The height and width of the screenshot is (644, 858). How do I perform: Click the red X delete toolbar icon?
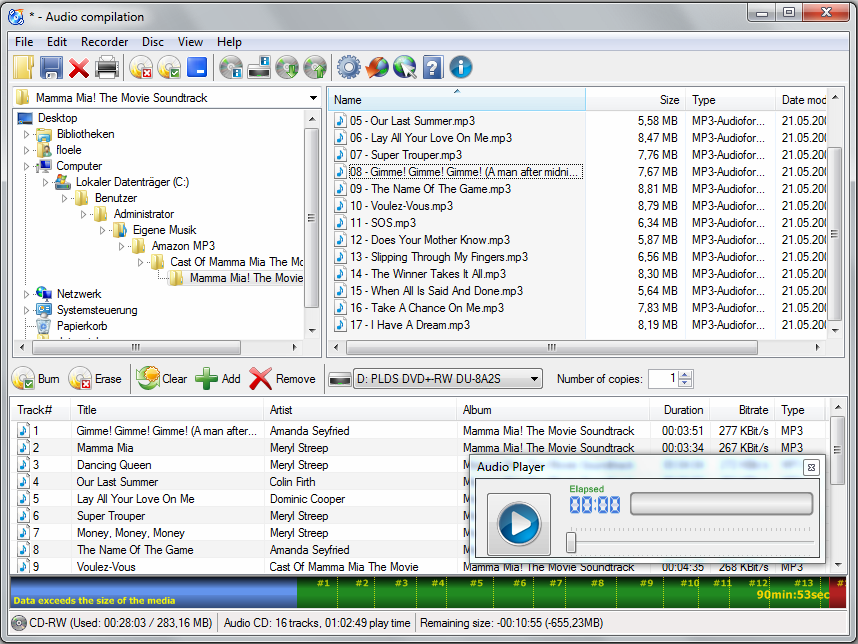click(80, 67)
